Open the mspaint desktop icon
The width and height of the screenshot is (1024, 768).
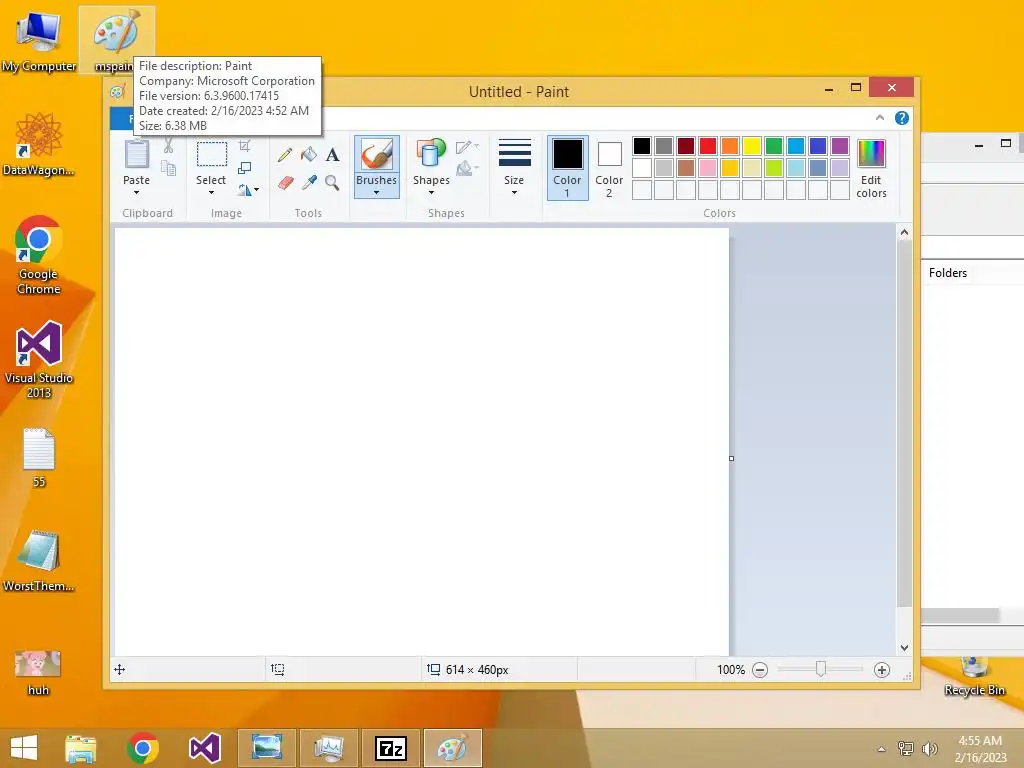pyautogui.click(x=116, y=40)
